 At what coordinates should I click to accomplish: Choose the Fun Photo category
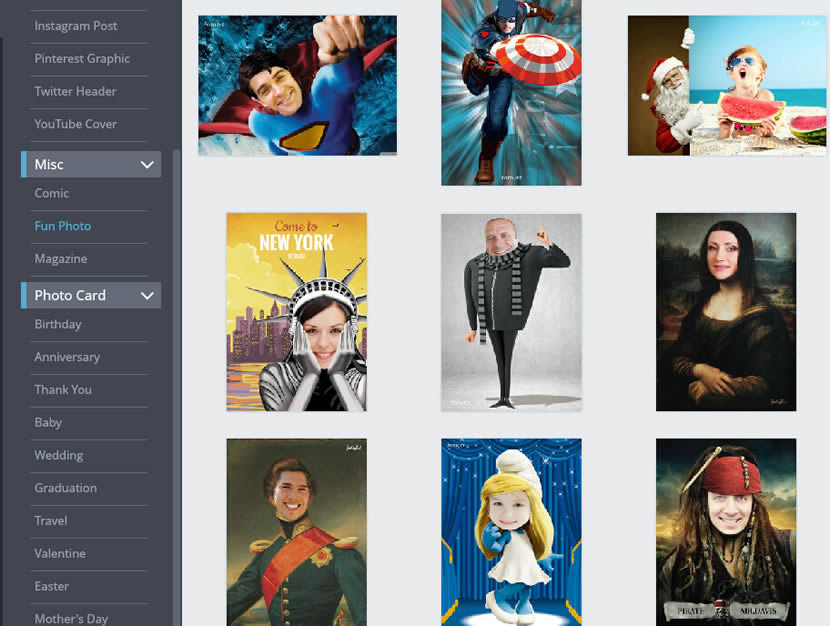[x=62, y=226]
